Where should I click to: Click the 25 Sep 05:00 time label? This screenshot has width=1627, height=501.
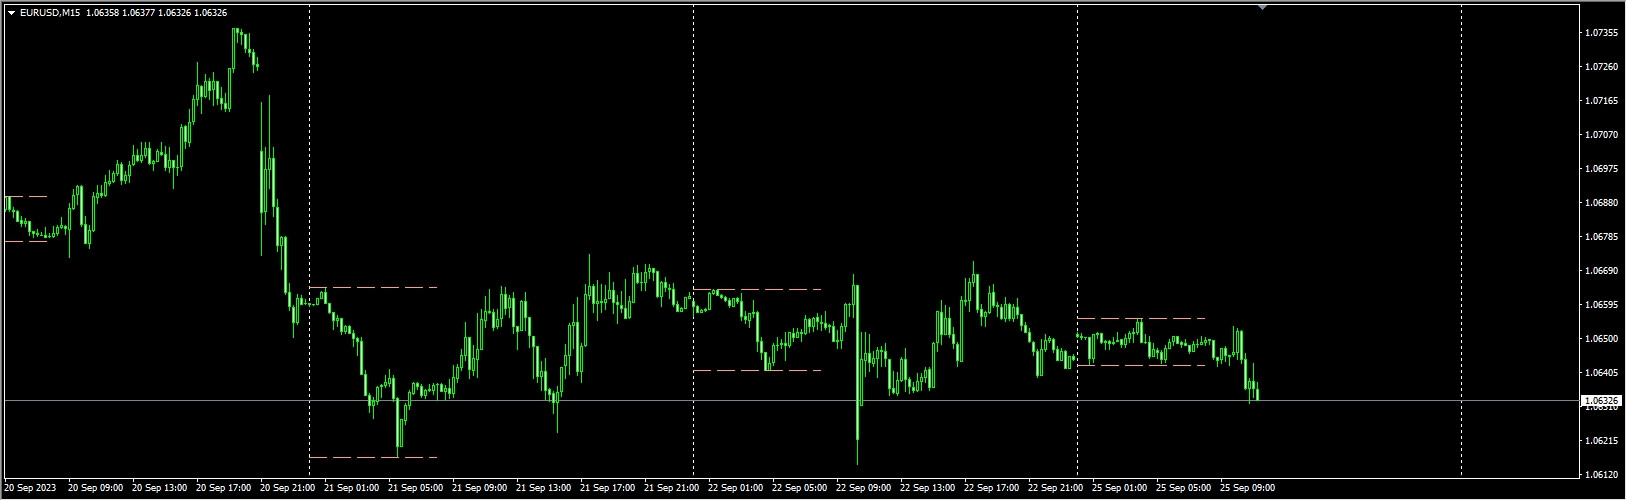(1183, 489)
